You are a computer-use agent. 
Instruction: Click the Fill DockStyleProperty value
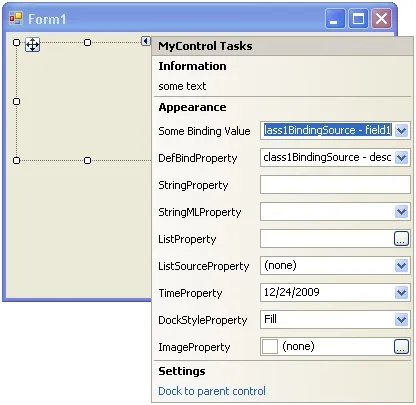pos(270,319)
